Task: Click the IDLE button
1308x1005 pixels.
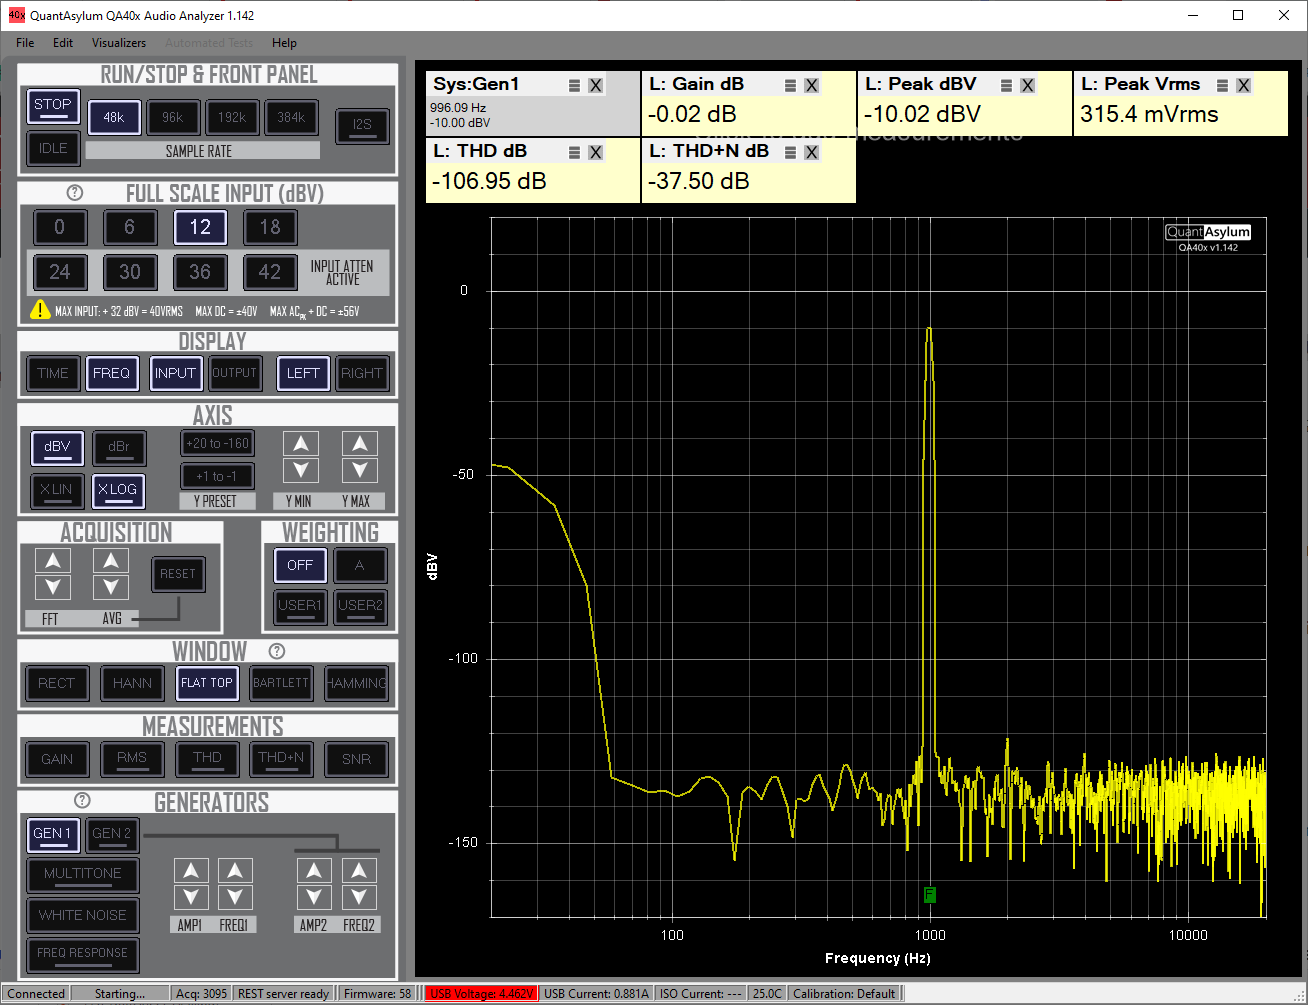Action: 53,148
